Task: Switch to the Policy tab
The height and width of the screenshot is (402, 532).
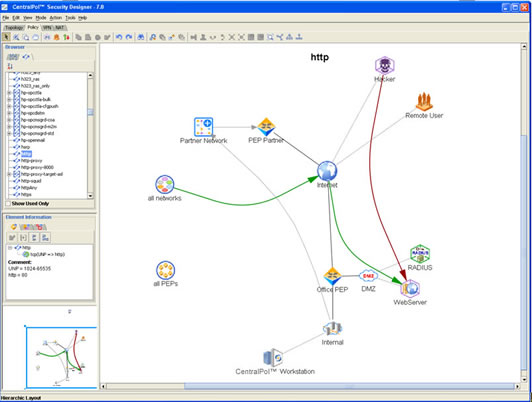Action: [x=33, y=27]
